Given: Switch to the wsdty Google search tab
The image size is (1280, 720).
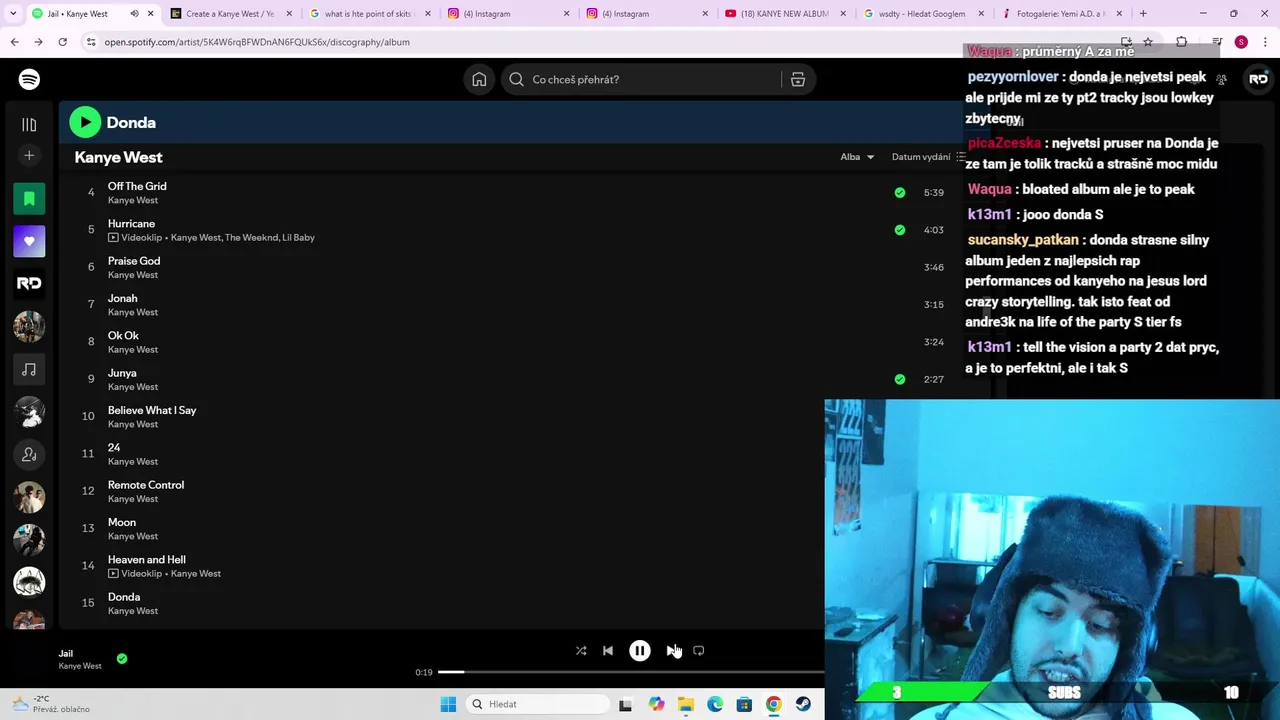Looking at the screenshot, I should click(924, 14).
